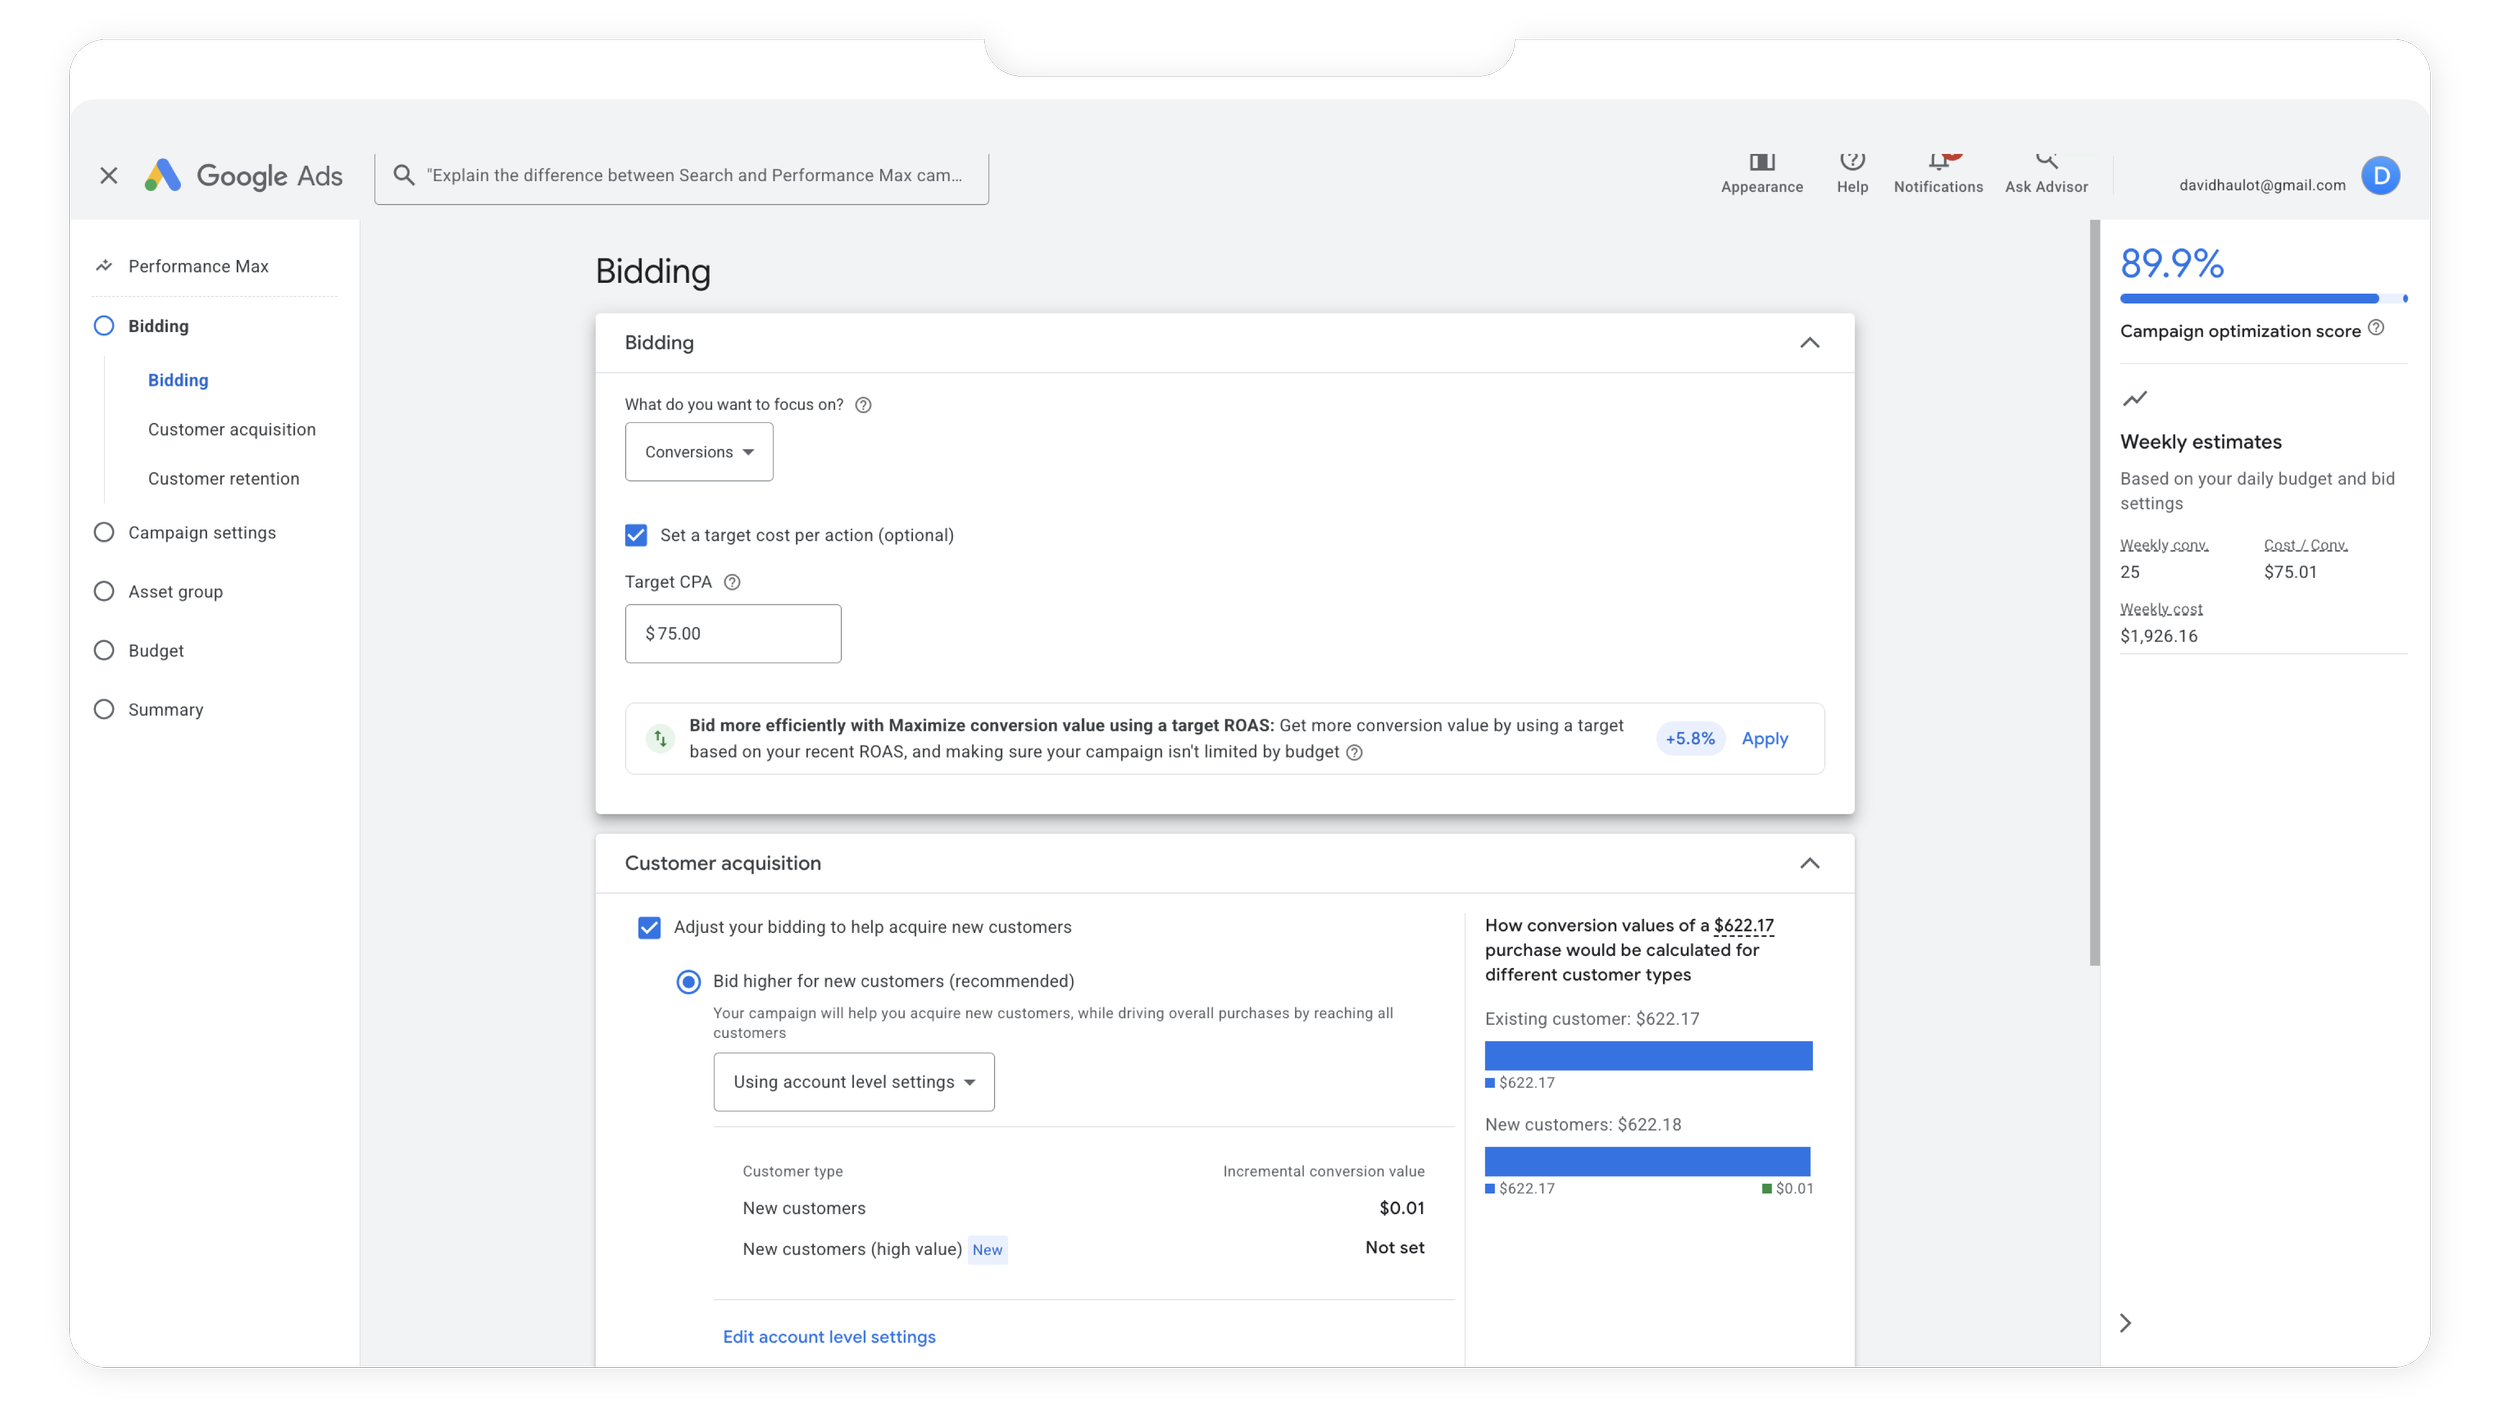This screenshot has width=2500, height=1407.
Task: Click davidhaulot@gmail.com account label
Action: [2262, 185]
